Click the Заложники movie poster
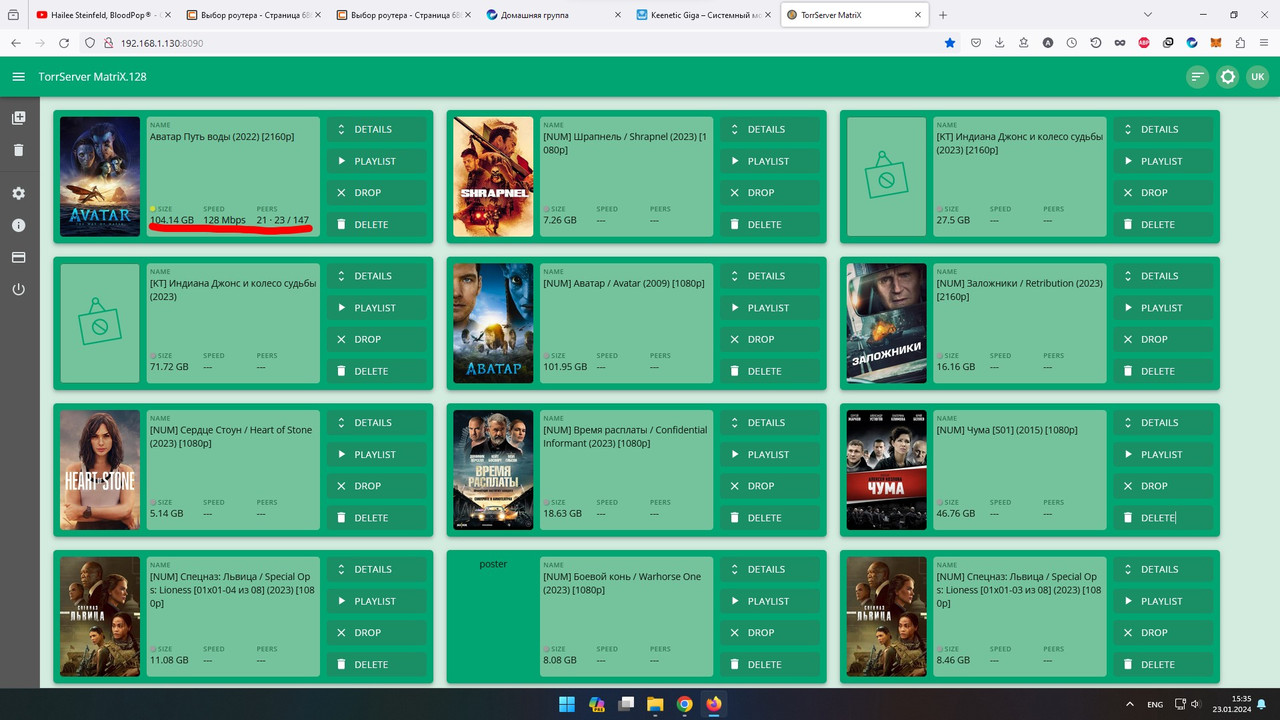The height and width of the screenshot is (720, 1280). 887,323
